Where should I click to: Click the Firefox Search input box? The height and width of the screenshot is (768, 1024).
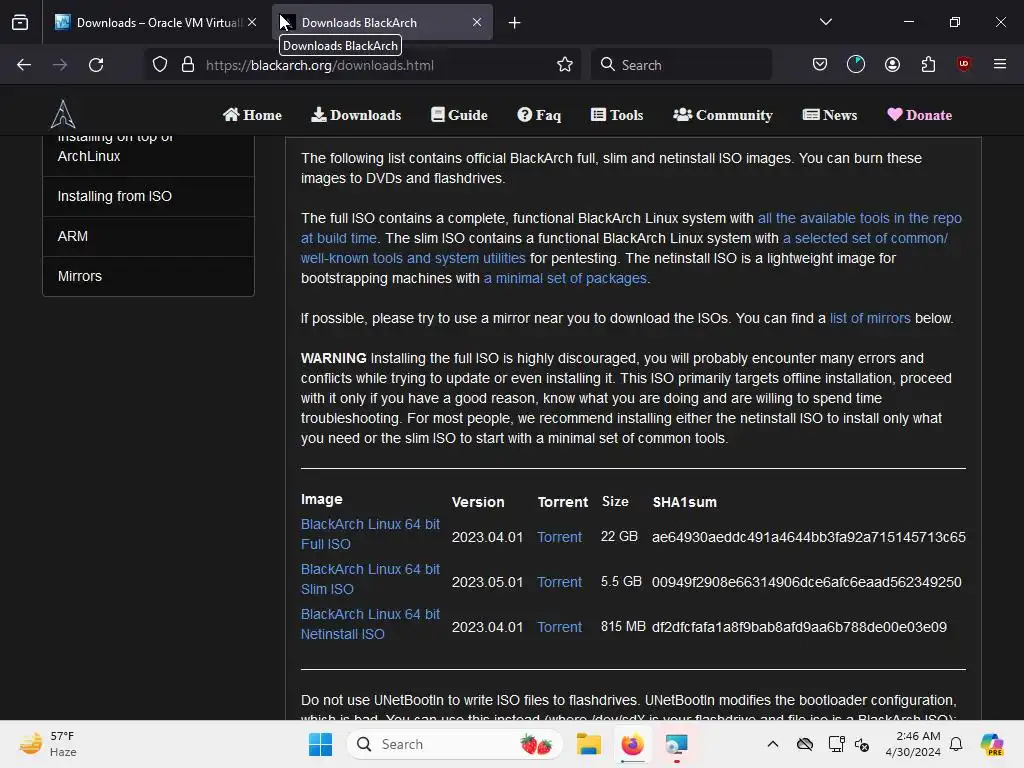(x=681, y=65)
